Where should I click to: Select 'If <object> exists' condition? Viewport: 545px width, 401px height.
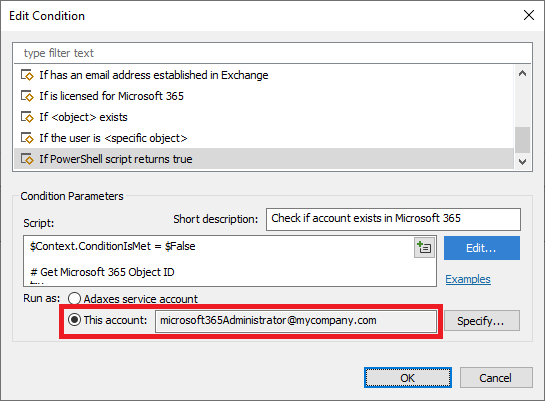pos(264,117)
